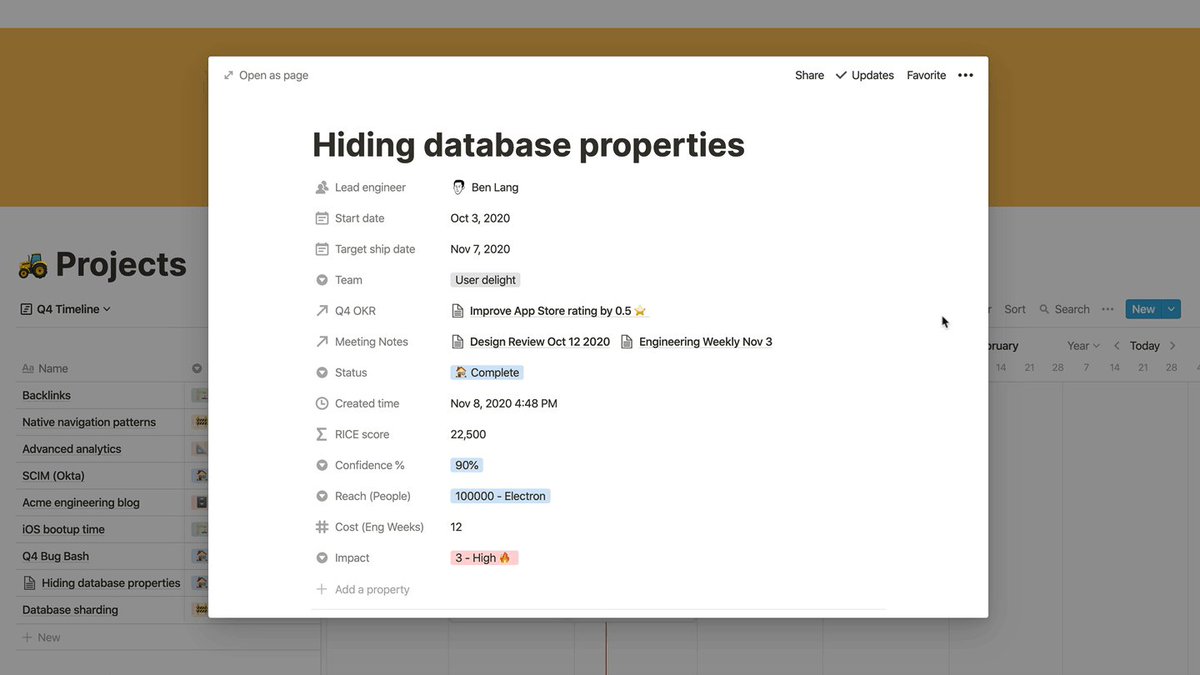Viewport: 1200px width, 675px height.
Task: Open the Database sharding row
Action: [x=70, y=610]
